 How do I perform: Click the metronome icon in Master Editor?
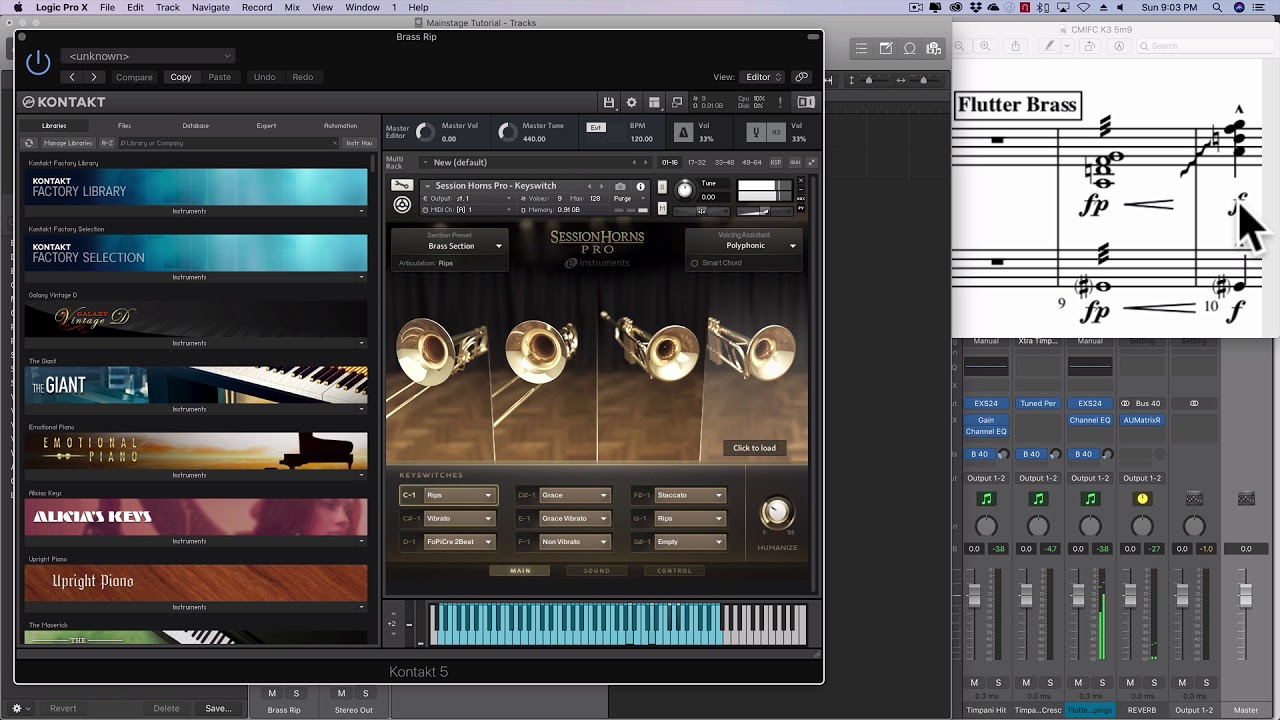click(683, 132)
